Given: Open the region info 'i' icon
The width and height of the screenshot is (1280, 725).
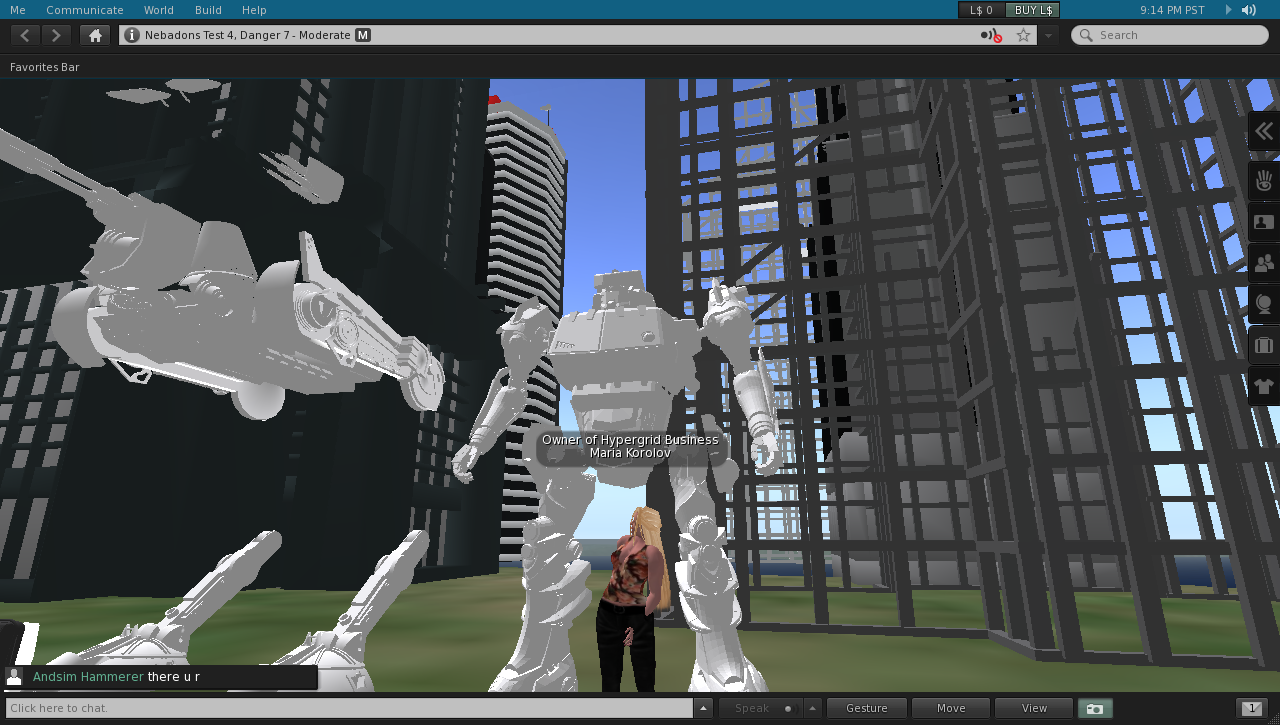Looking at the screenshot, I should tap(131, 35).
